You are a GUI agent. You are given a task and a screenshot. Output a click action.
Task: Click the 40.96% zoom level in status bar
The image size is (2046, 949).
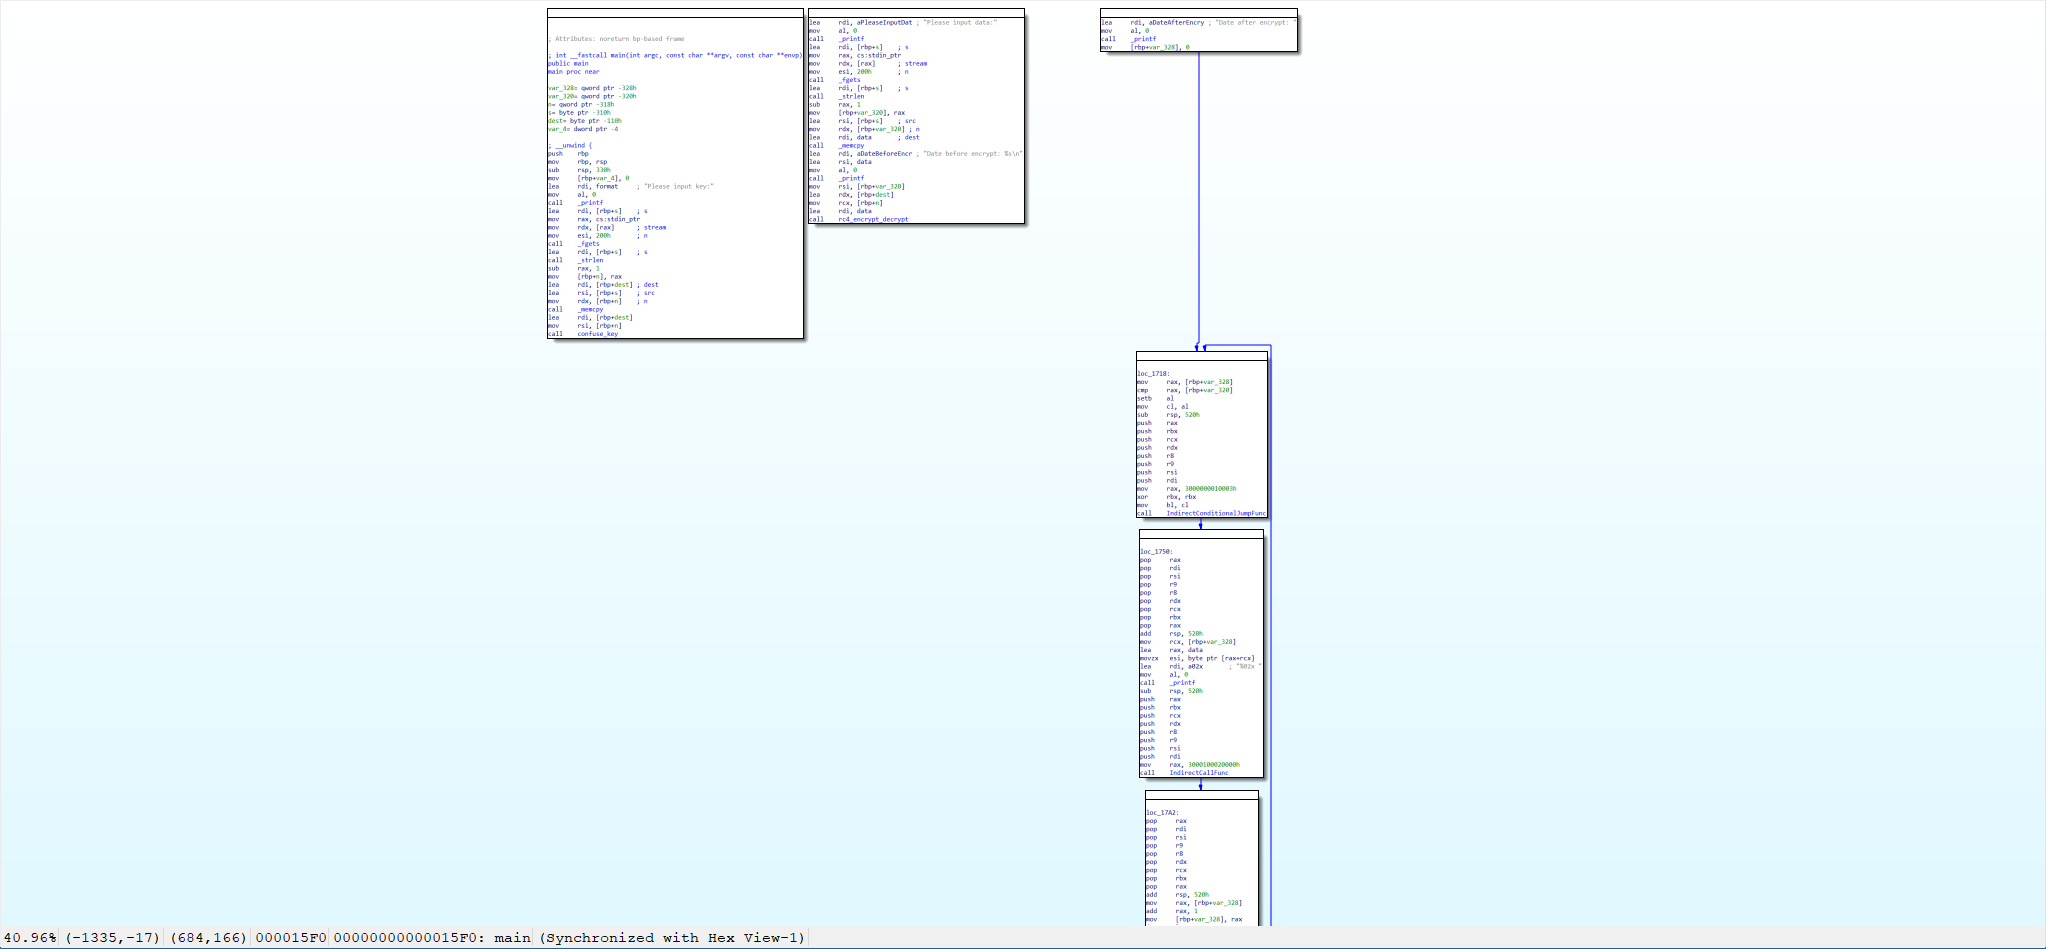31,938
